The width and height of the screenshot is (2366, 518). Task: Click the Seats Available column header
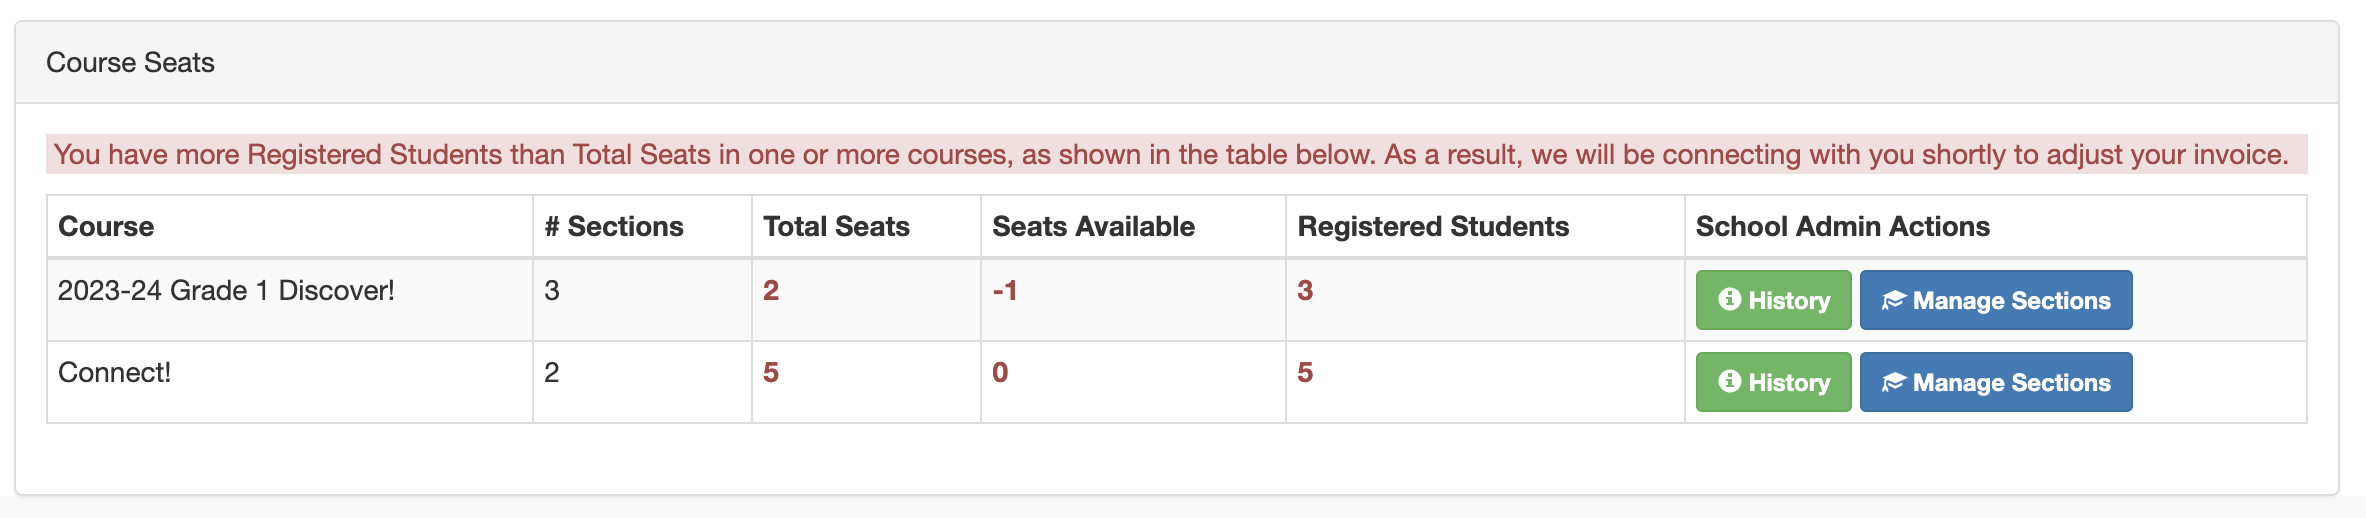(1093, 227)
